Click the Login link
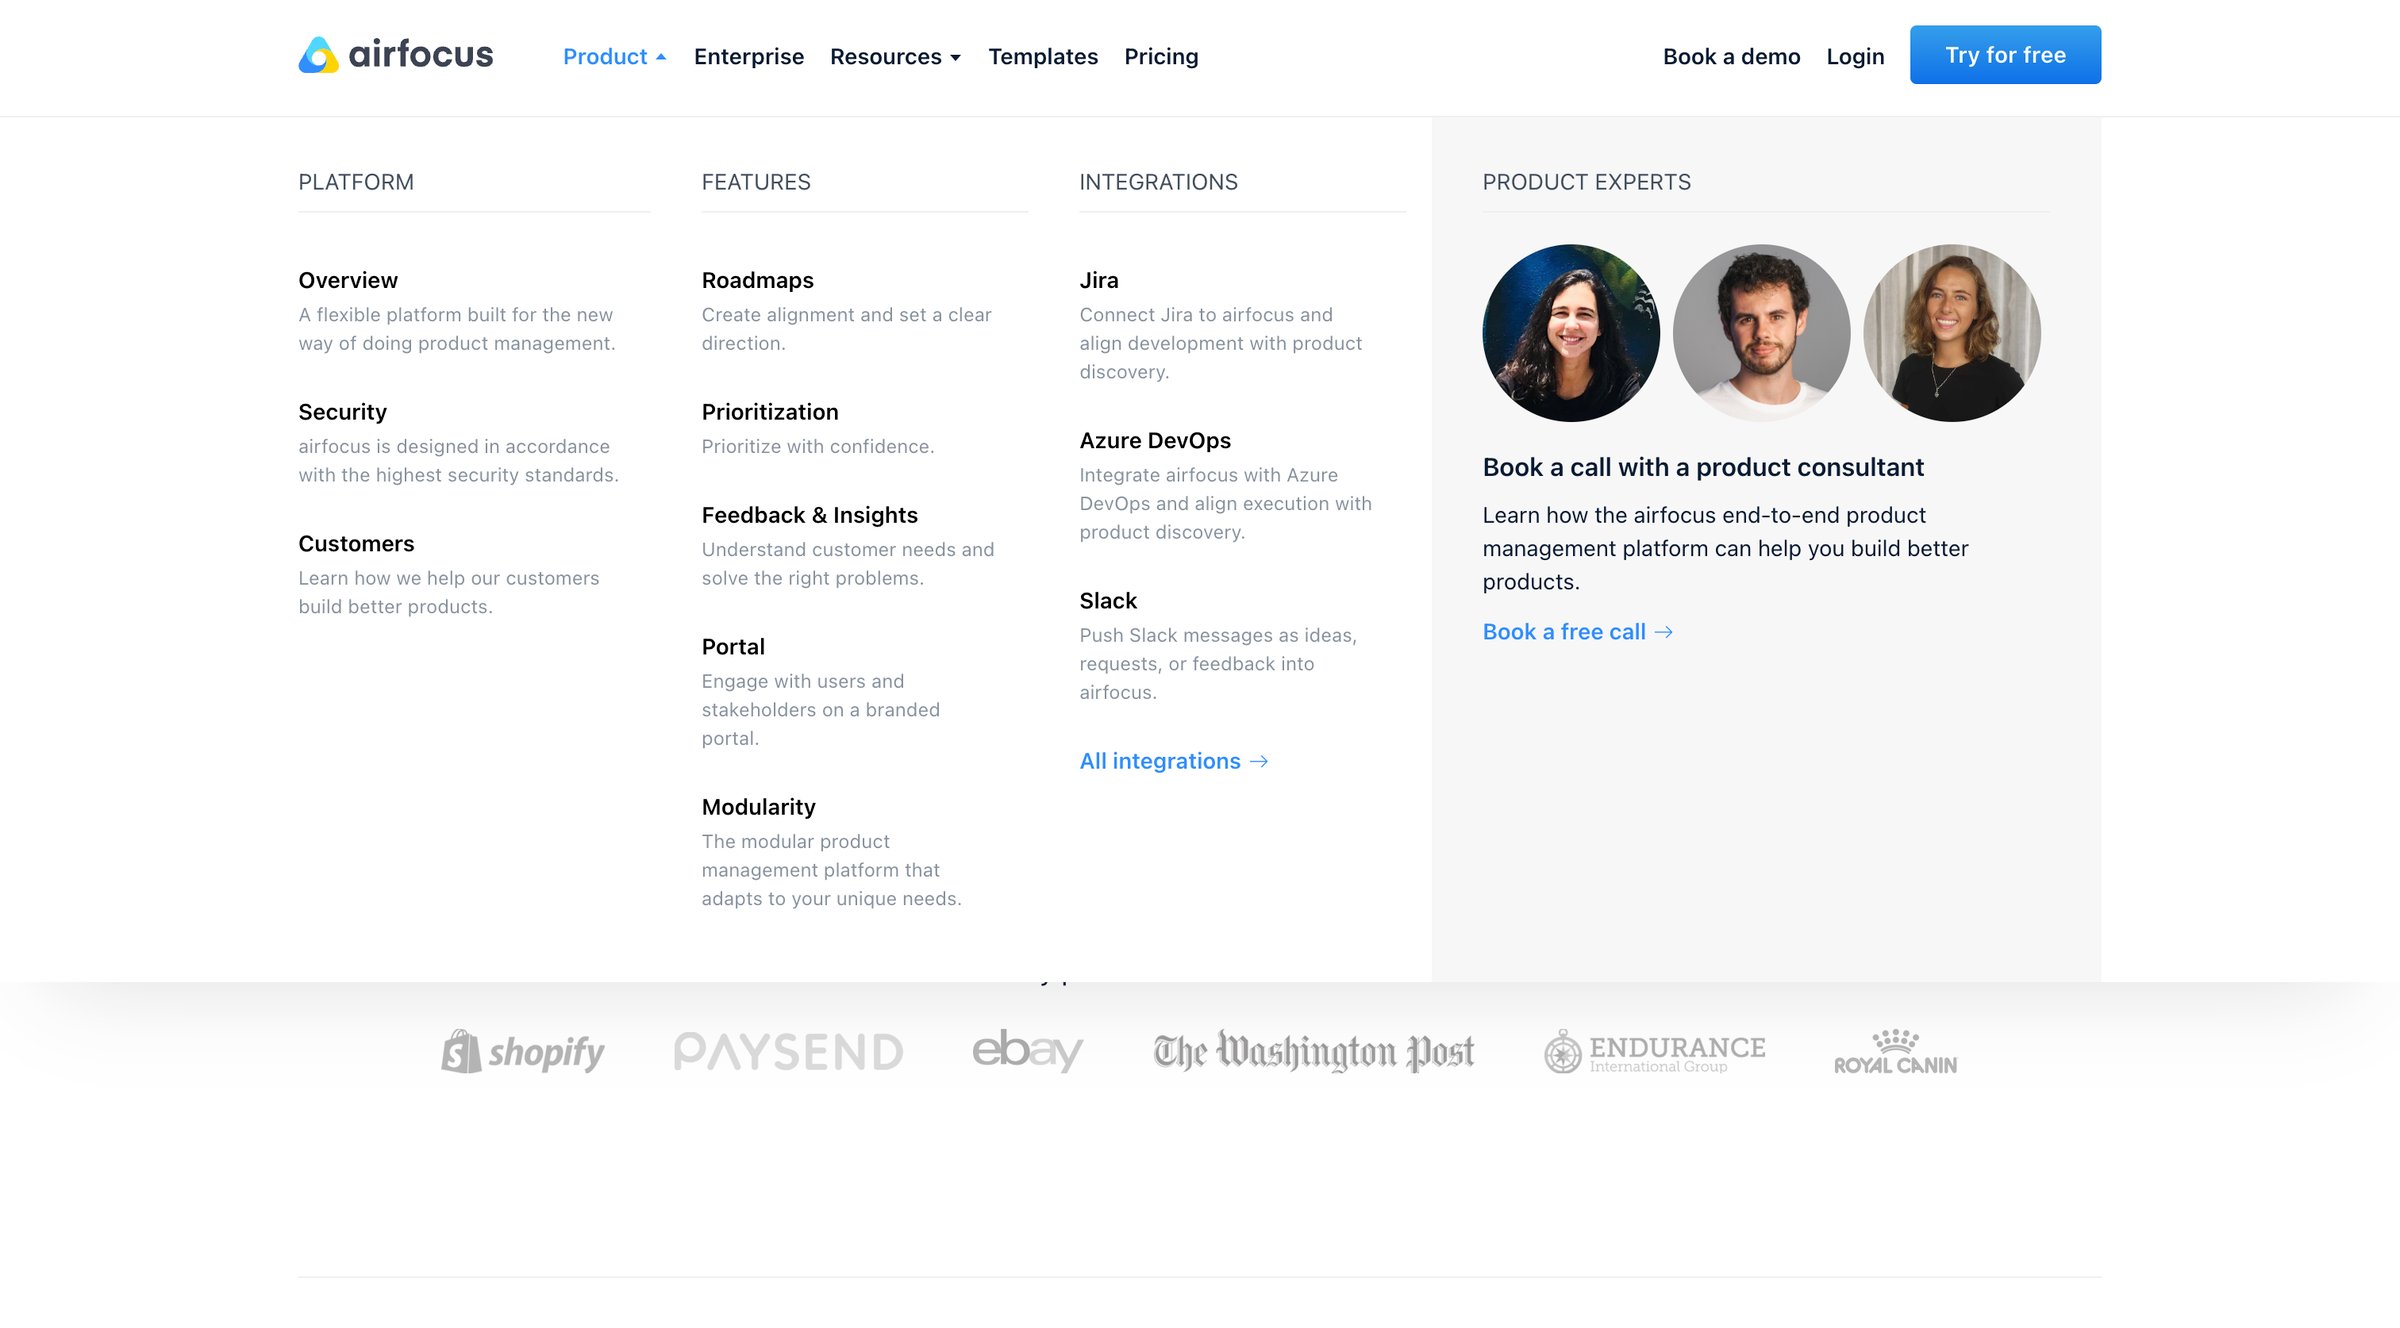 pyautogui.click(x=1855, y=57)
